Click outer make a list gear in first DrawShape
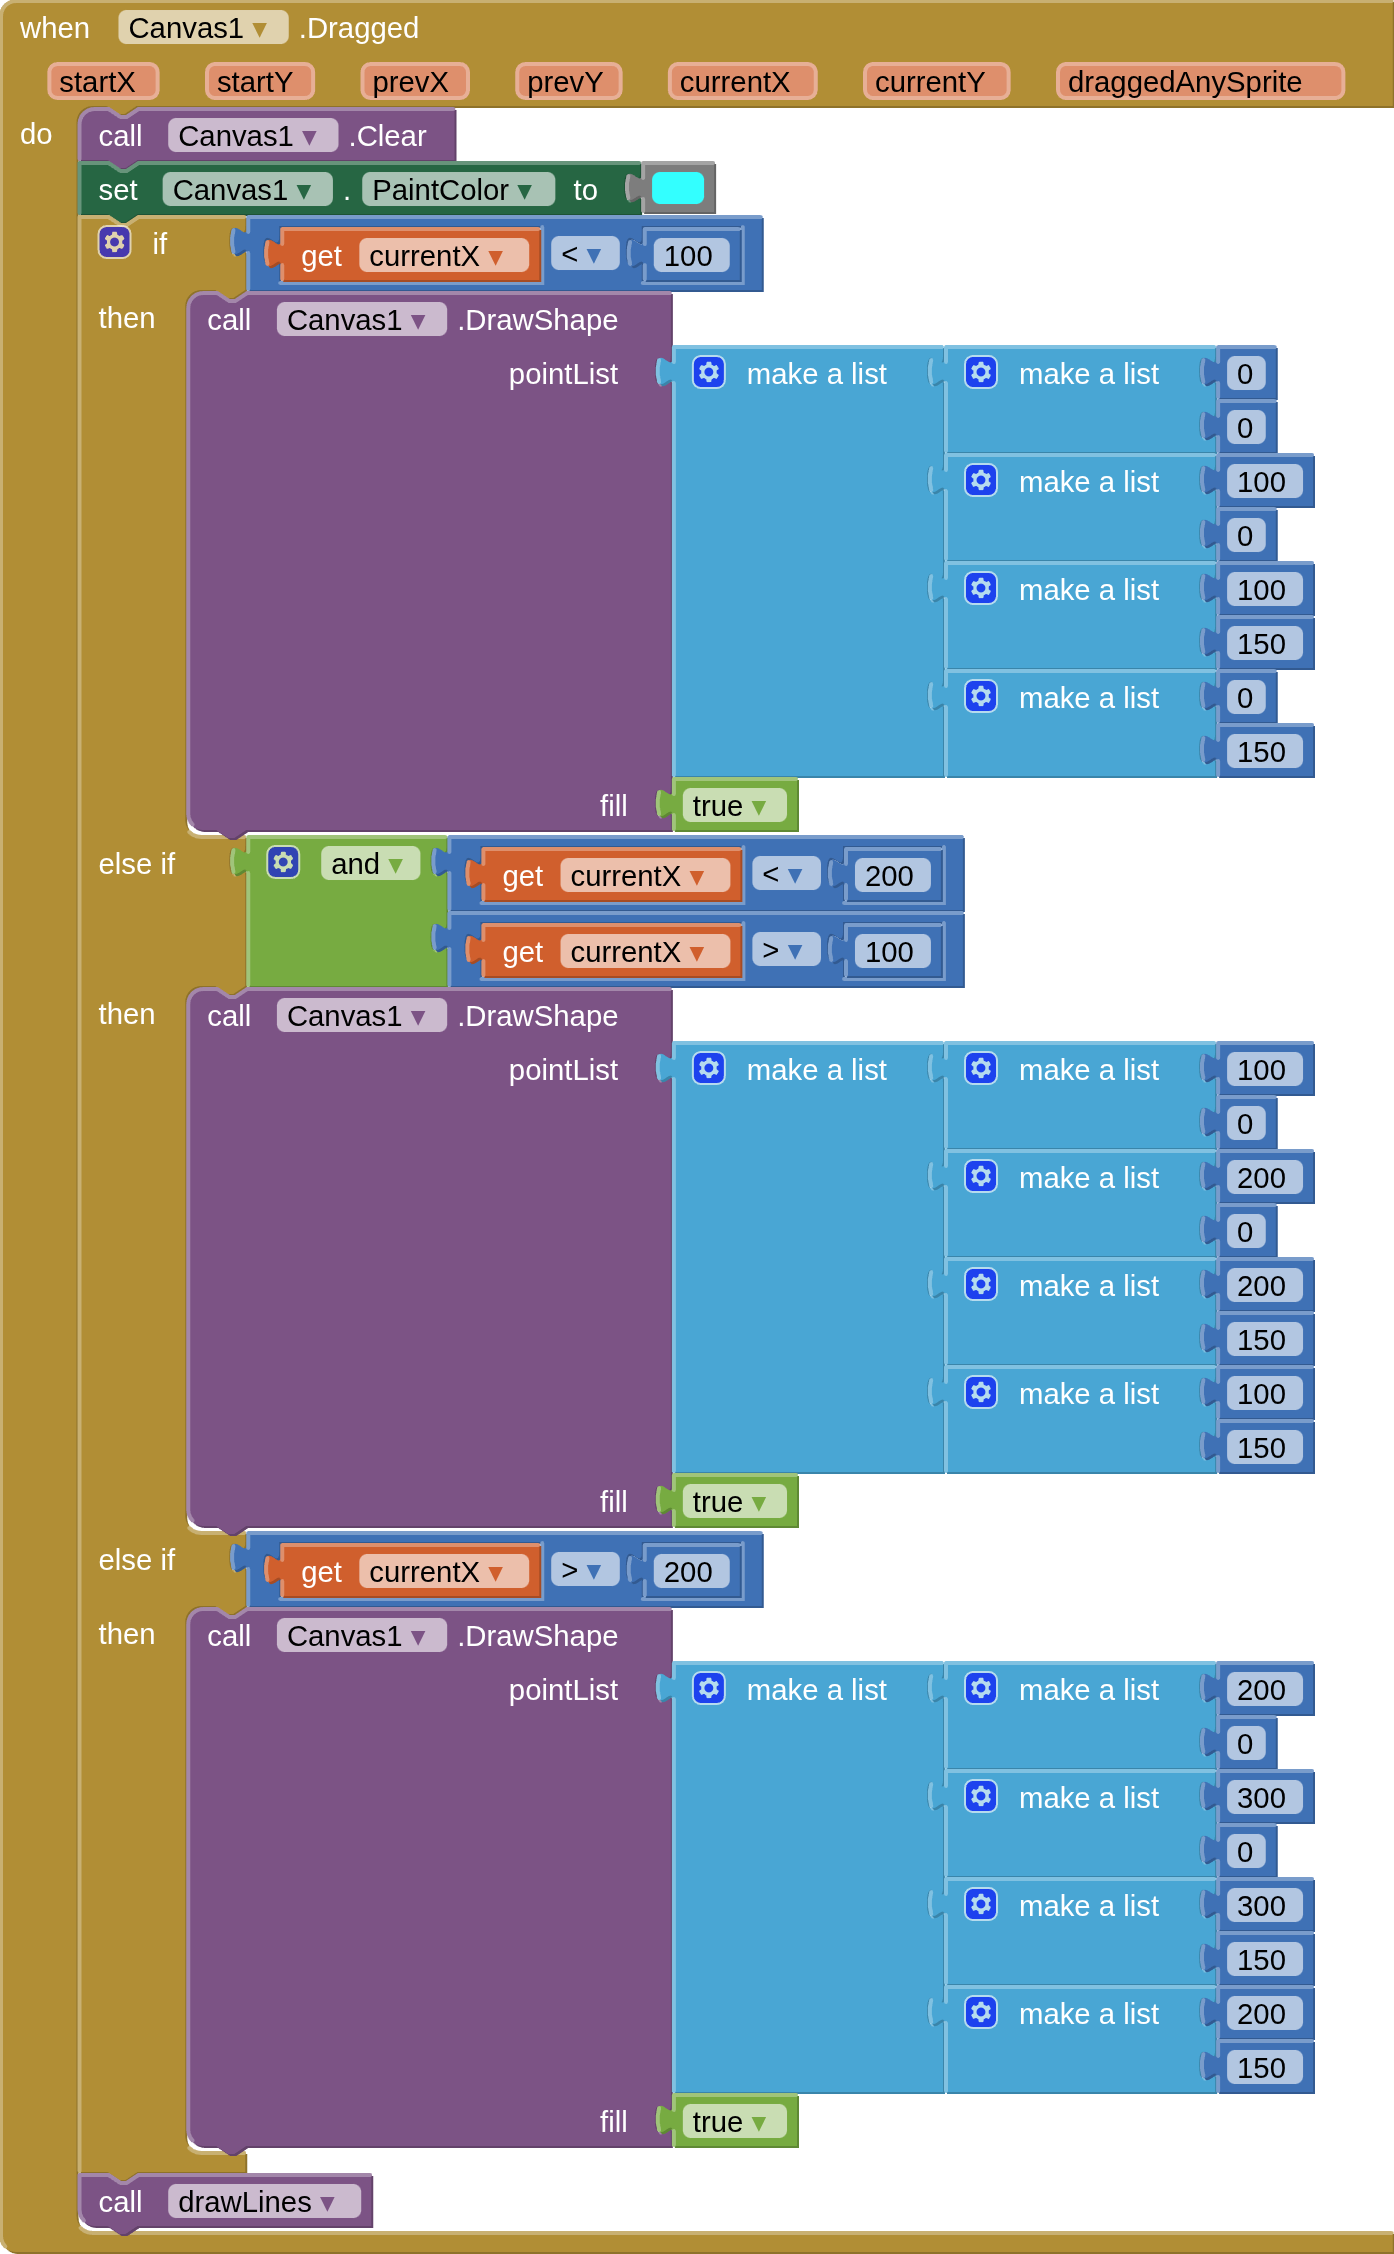Viewport: 1394px width, 2254px height. 709,372
